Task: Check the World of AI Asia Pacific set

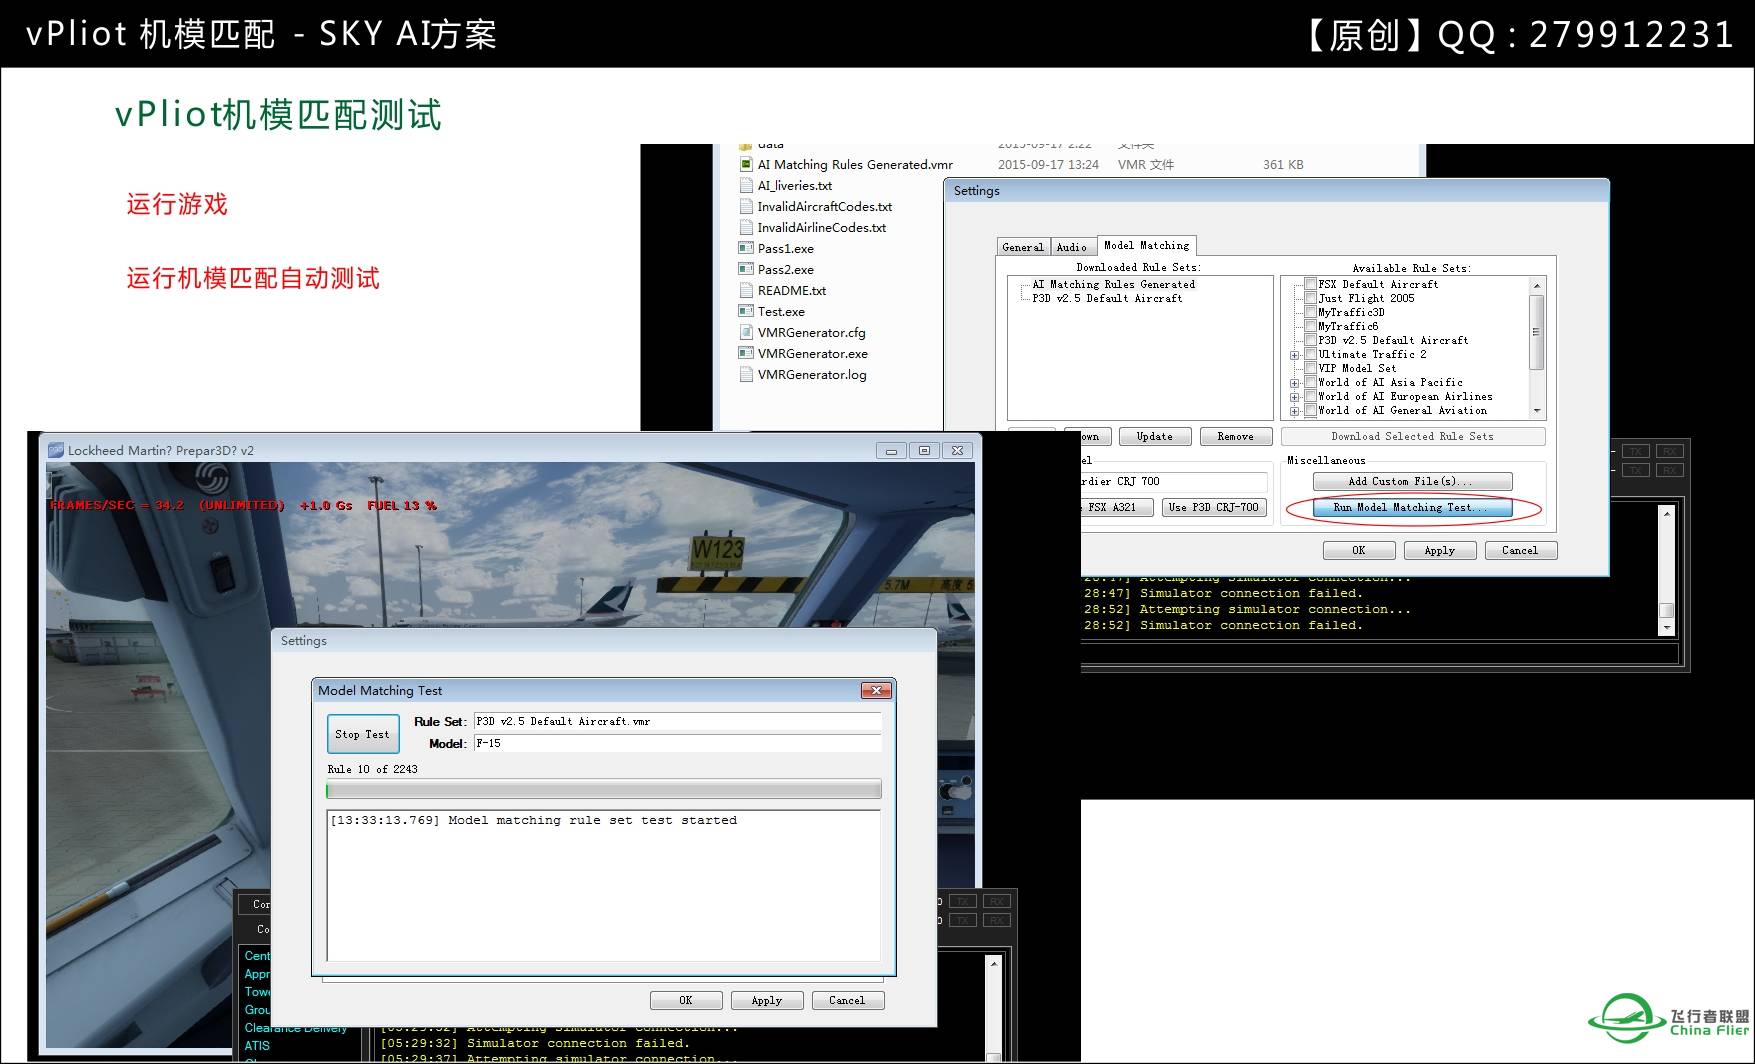Action: coord(1310,382)
